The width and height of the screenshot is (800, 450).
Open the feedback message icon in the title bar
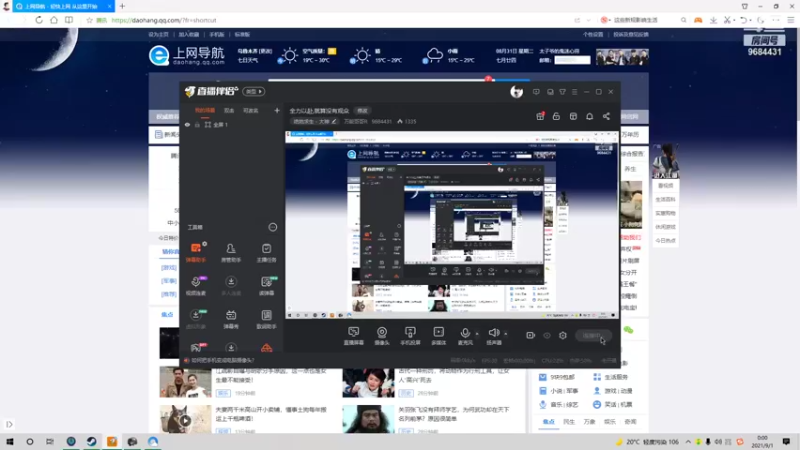coord(536,92)
